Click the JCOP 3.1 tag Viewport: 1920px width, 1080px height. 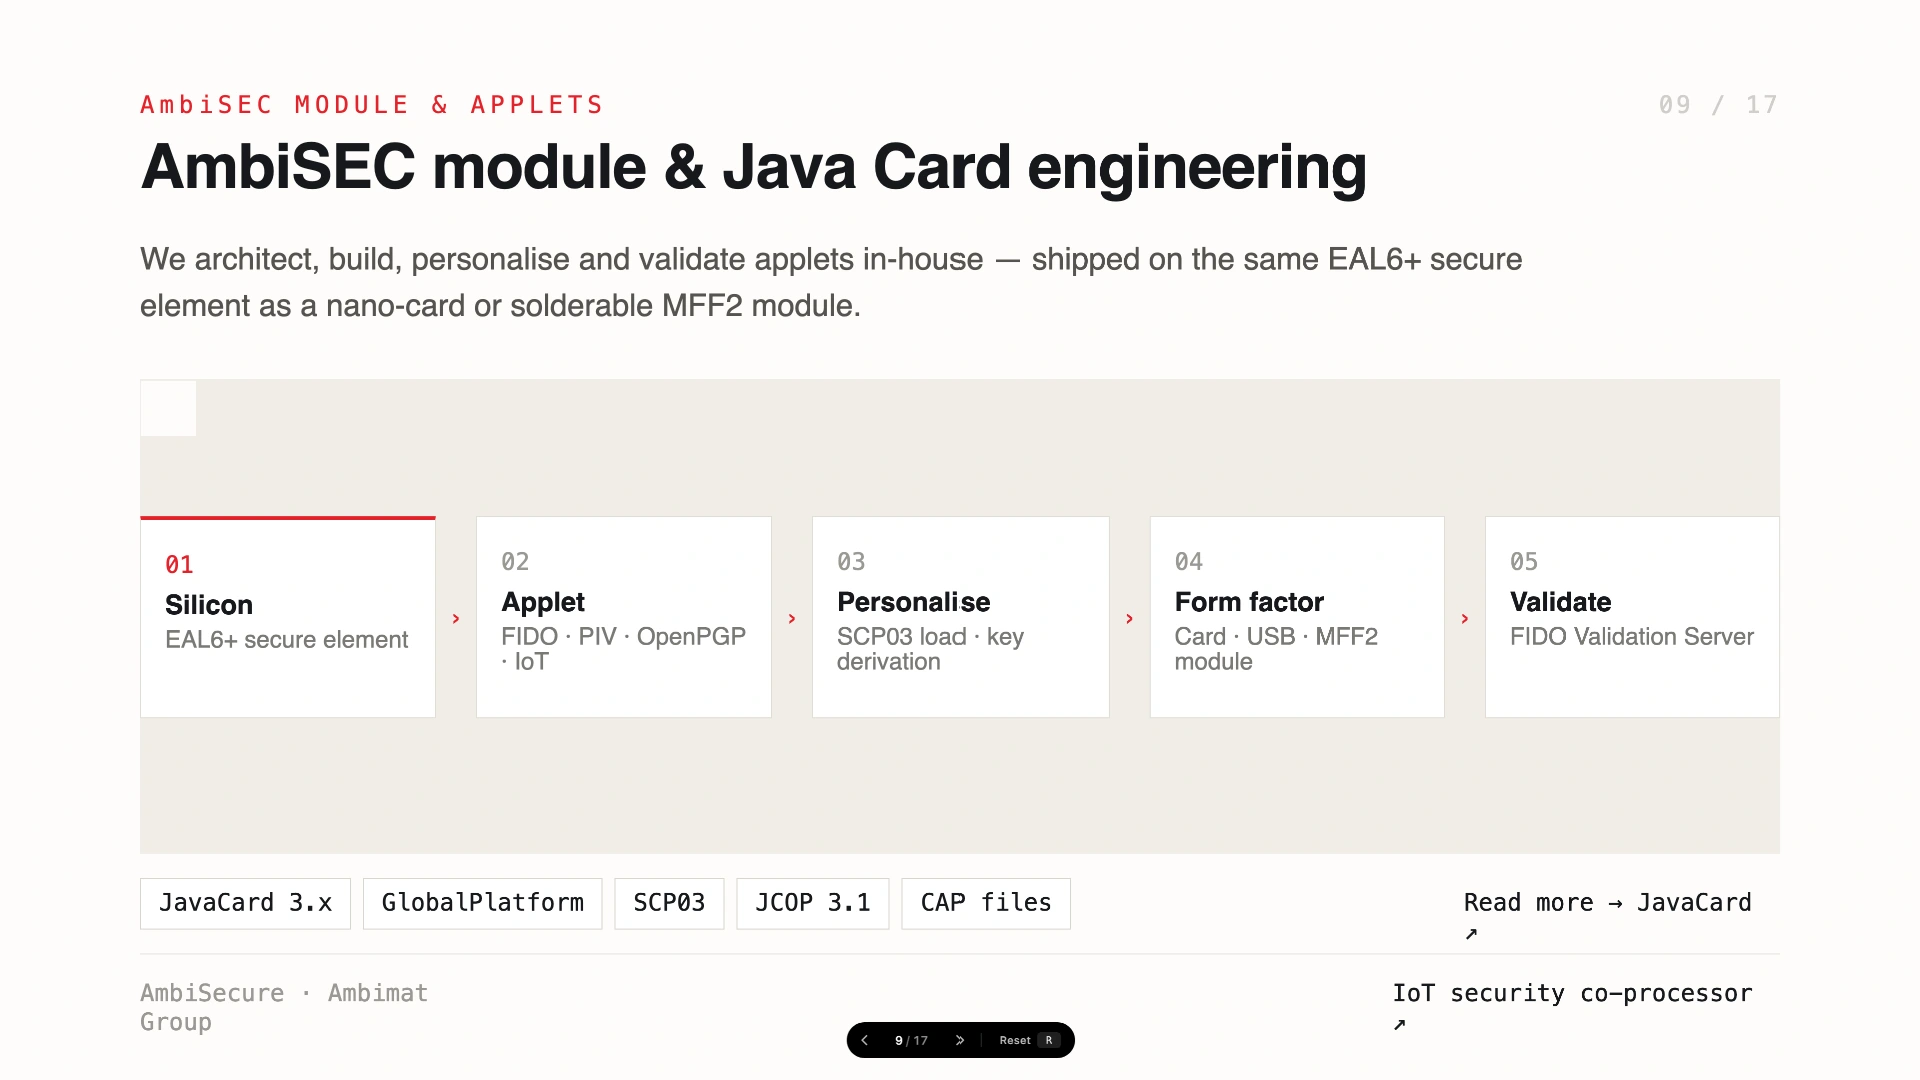(813, 903)
